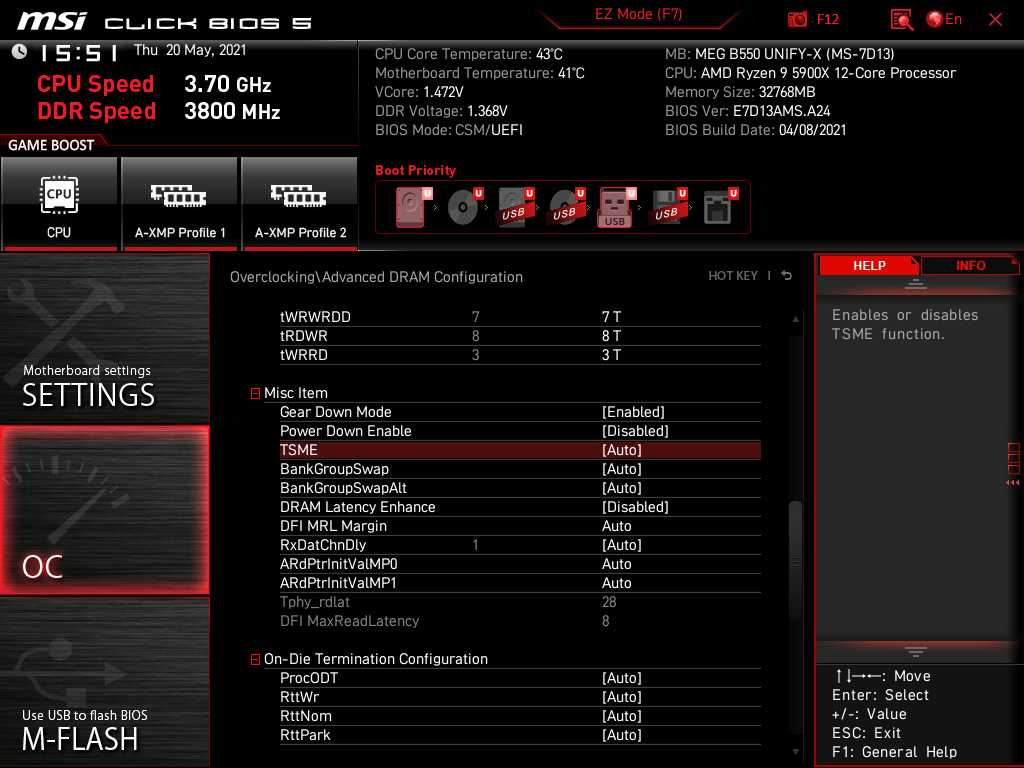Screen dimensions: 1024x768
Task: Click the GAME BOOST label
Action: 51,145
